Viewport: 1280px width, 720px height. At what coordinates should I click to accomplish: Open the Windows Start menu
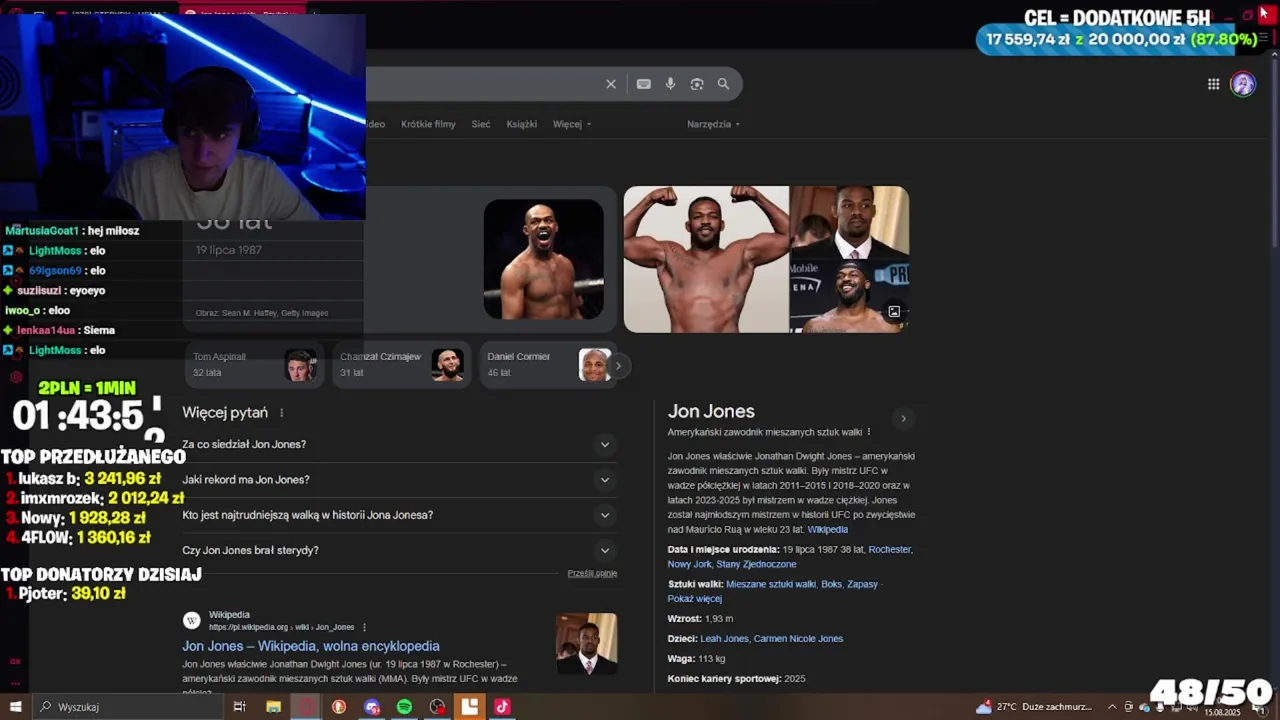(x=15, y=707)
